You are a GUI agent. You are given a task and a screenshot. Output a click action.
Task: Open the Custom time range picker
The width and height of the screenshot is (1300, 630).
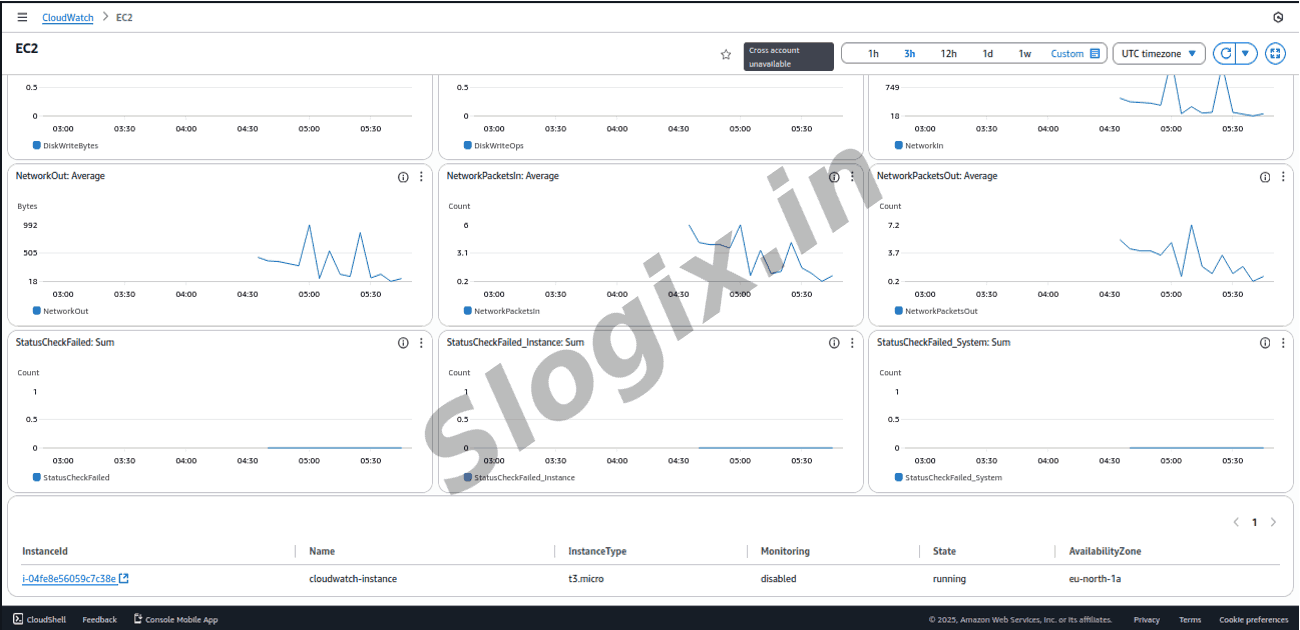1075,54
